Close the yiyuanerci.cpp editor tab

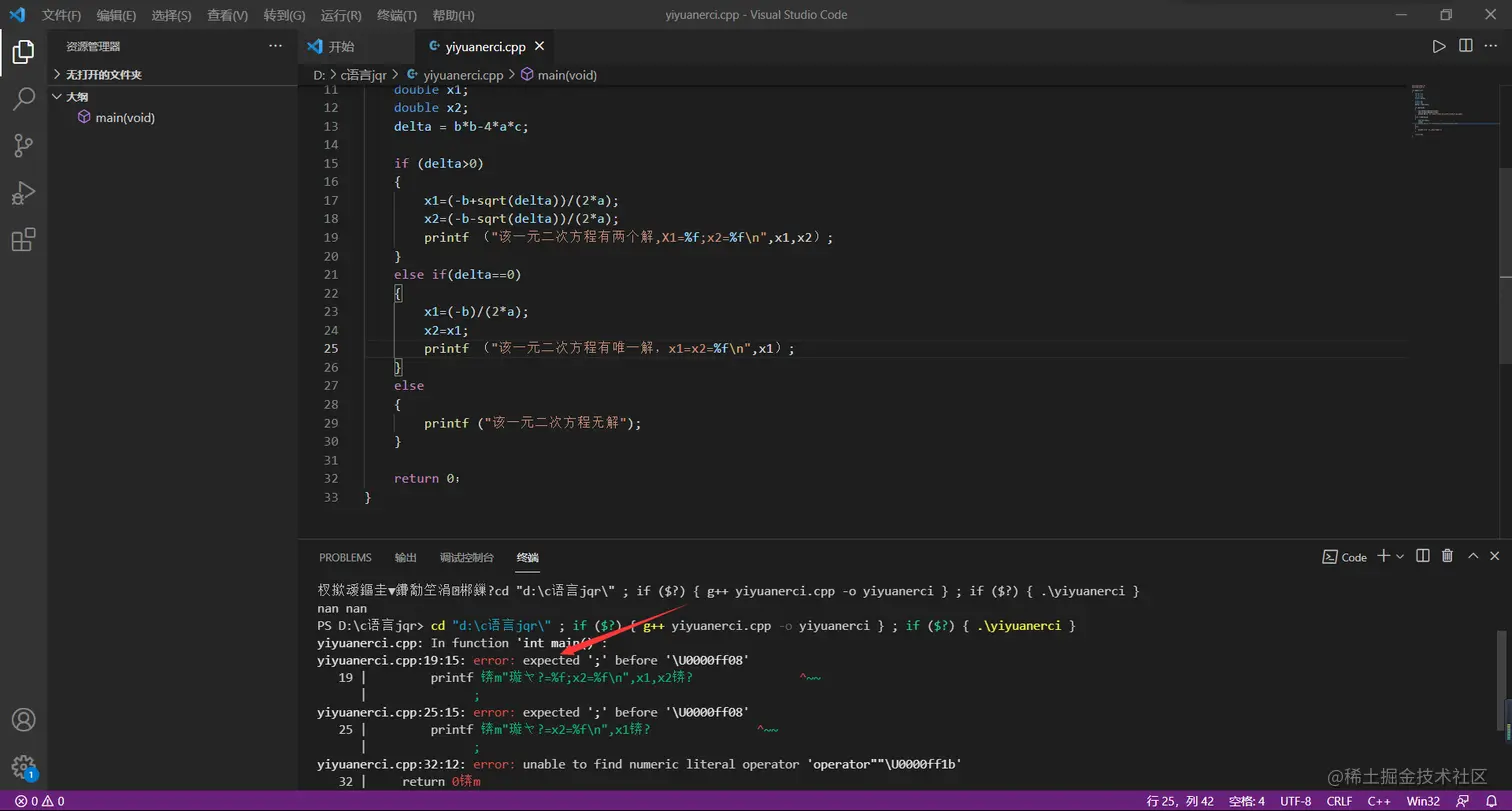pyautogui.click(x=539, y=46)
